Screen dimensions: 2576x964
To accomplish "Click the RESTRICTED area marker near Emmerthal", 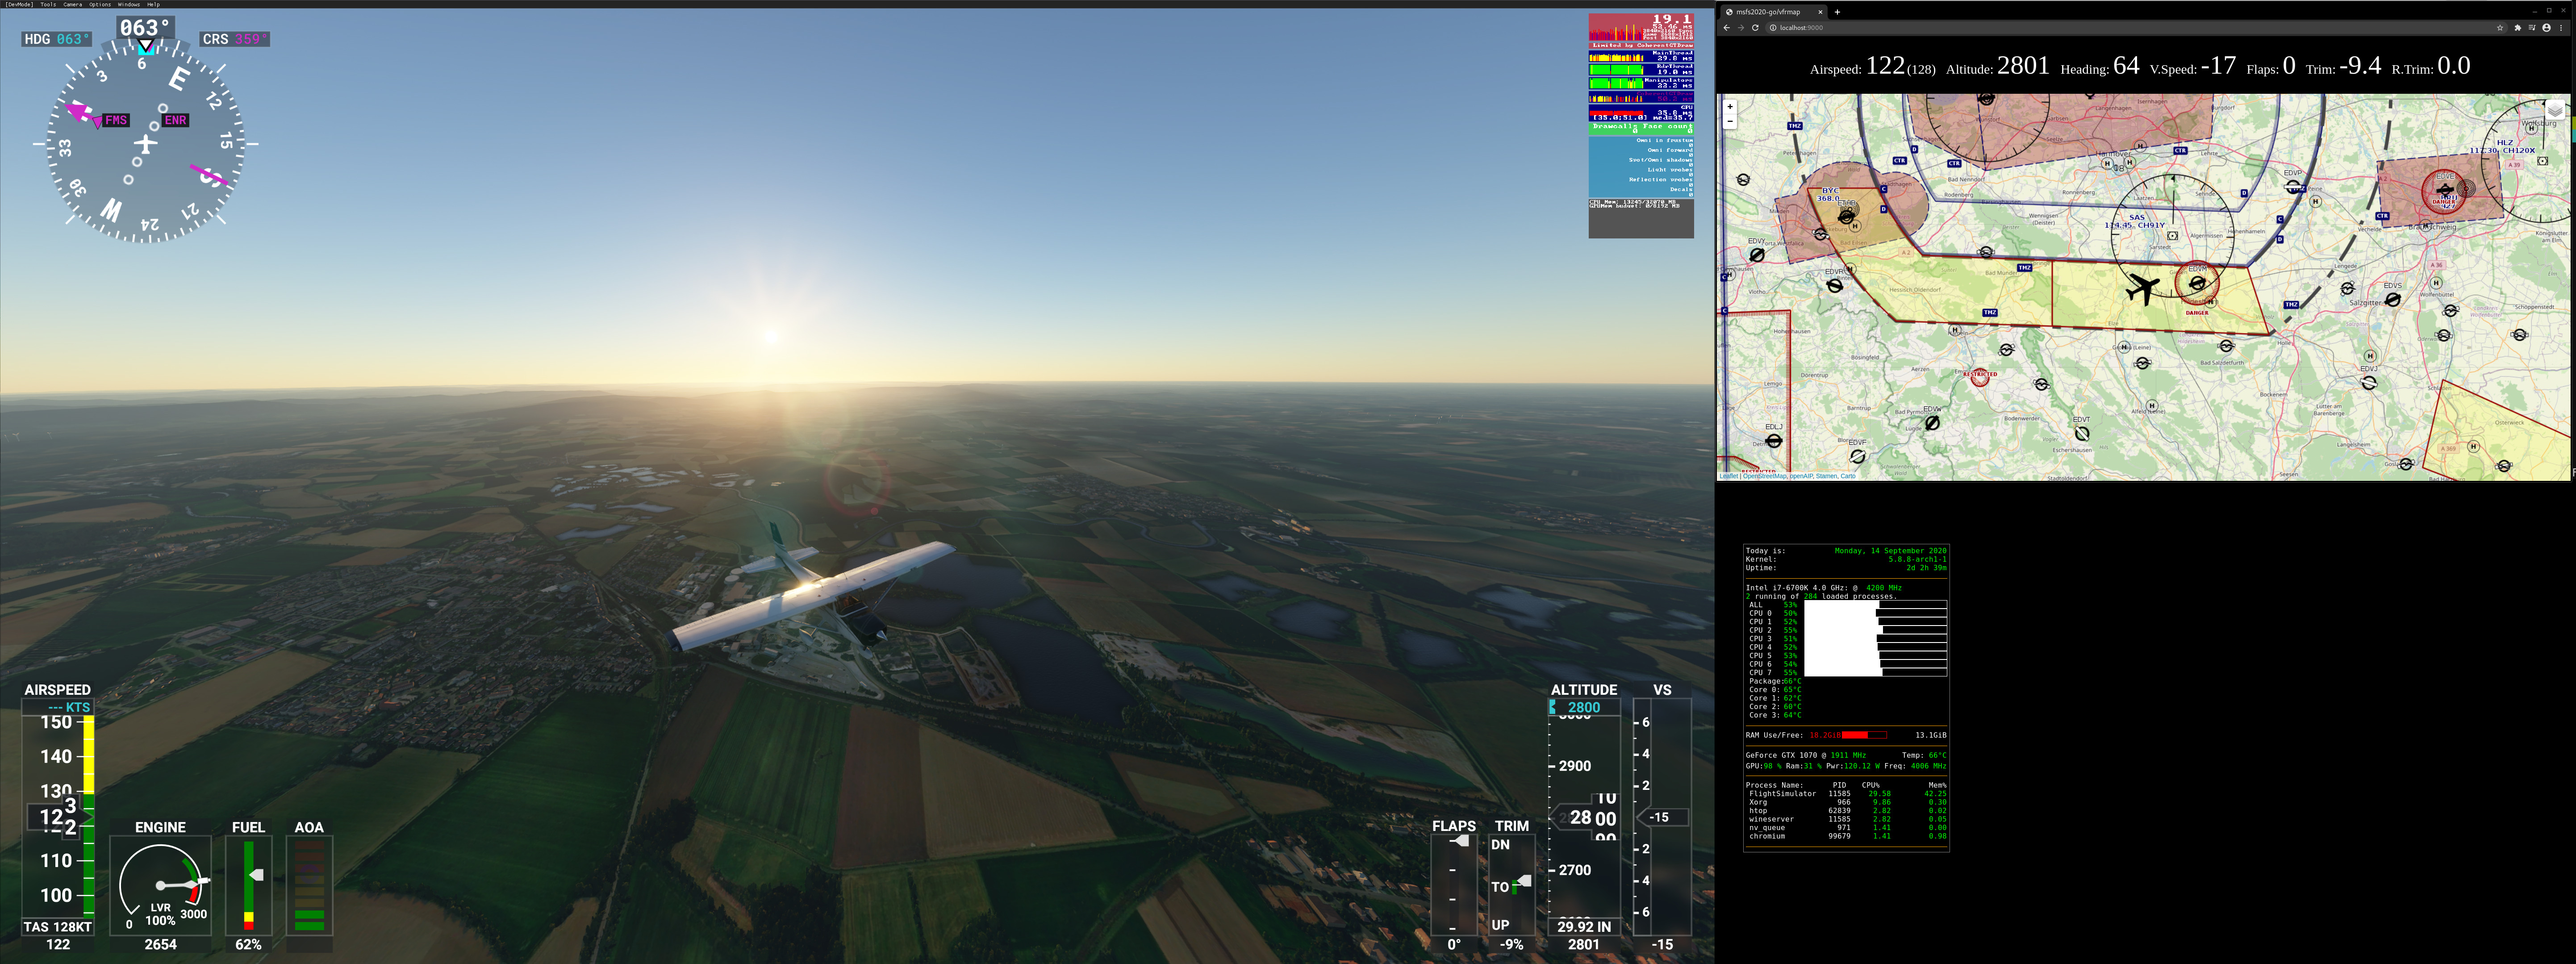I will [x=1979, y=376].
